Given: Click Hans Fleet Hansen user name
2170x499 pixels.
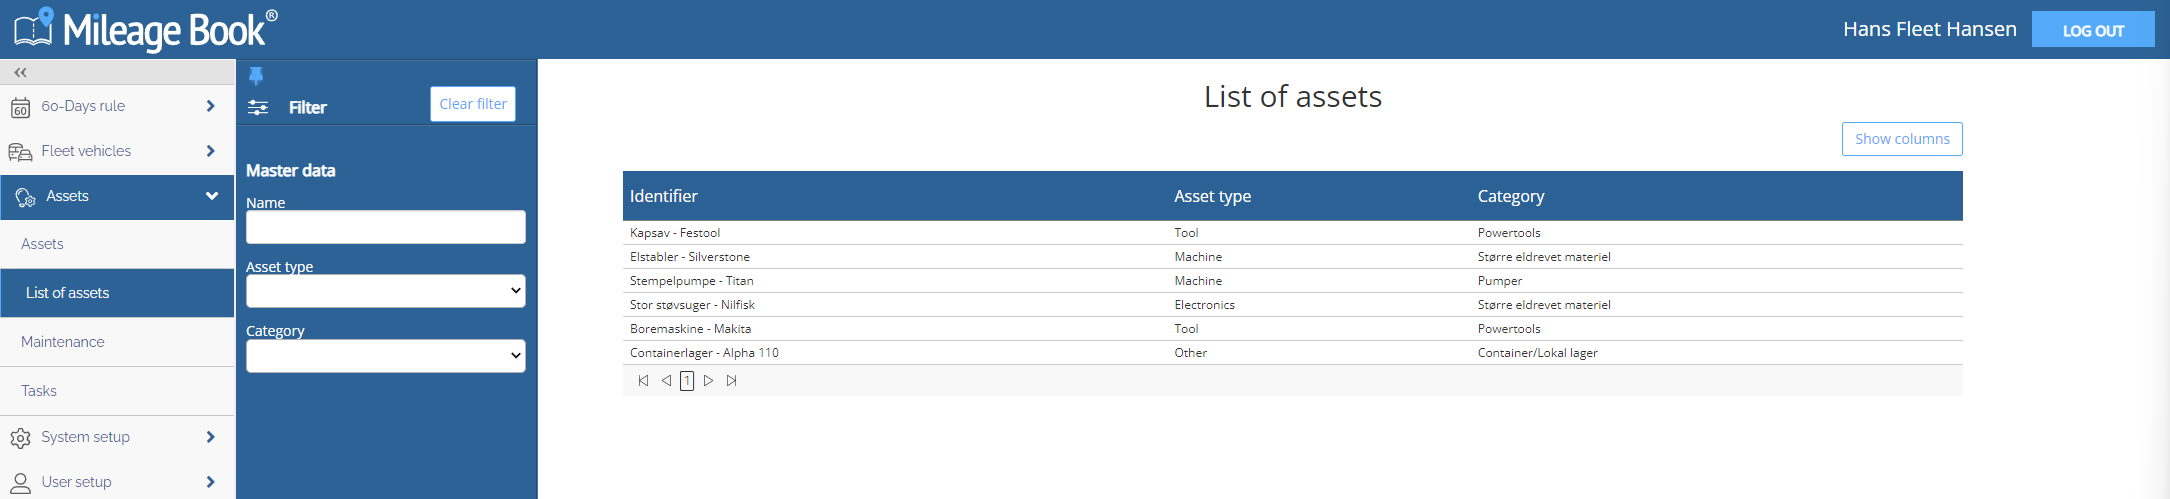Looking at the screenshot, I should point(1930,29).
